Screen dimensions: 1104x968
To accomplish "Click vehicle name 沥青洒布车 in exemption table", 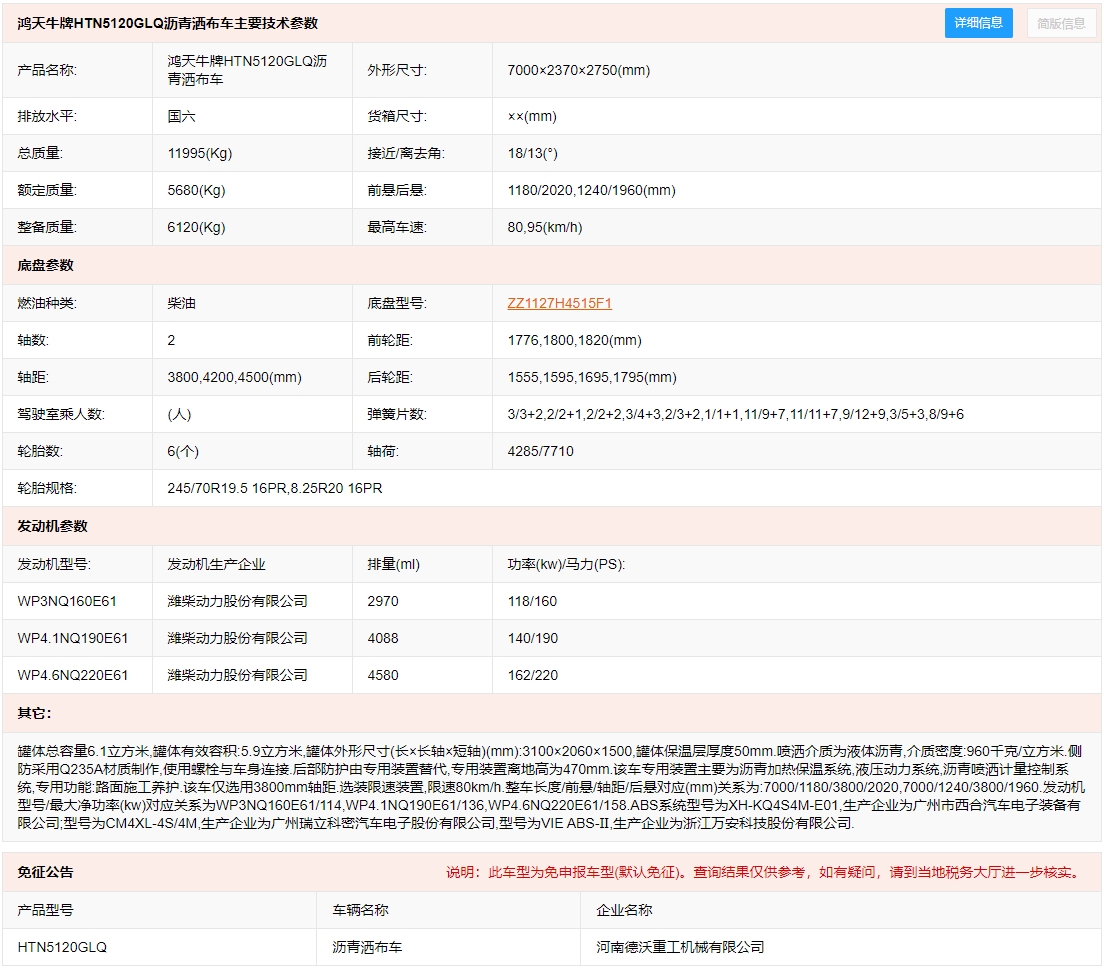I will tap(367, 948).
